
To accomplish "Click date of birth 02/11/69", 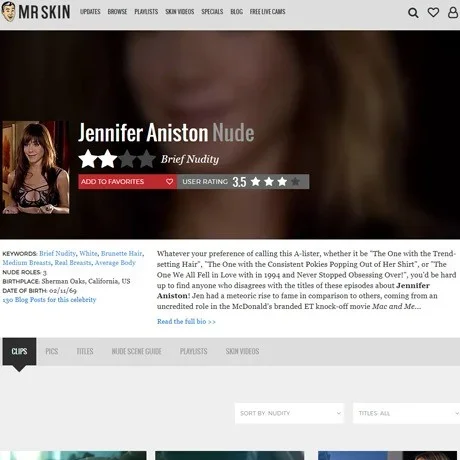I will point(63,290).
